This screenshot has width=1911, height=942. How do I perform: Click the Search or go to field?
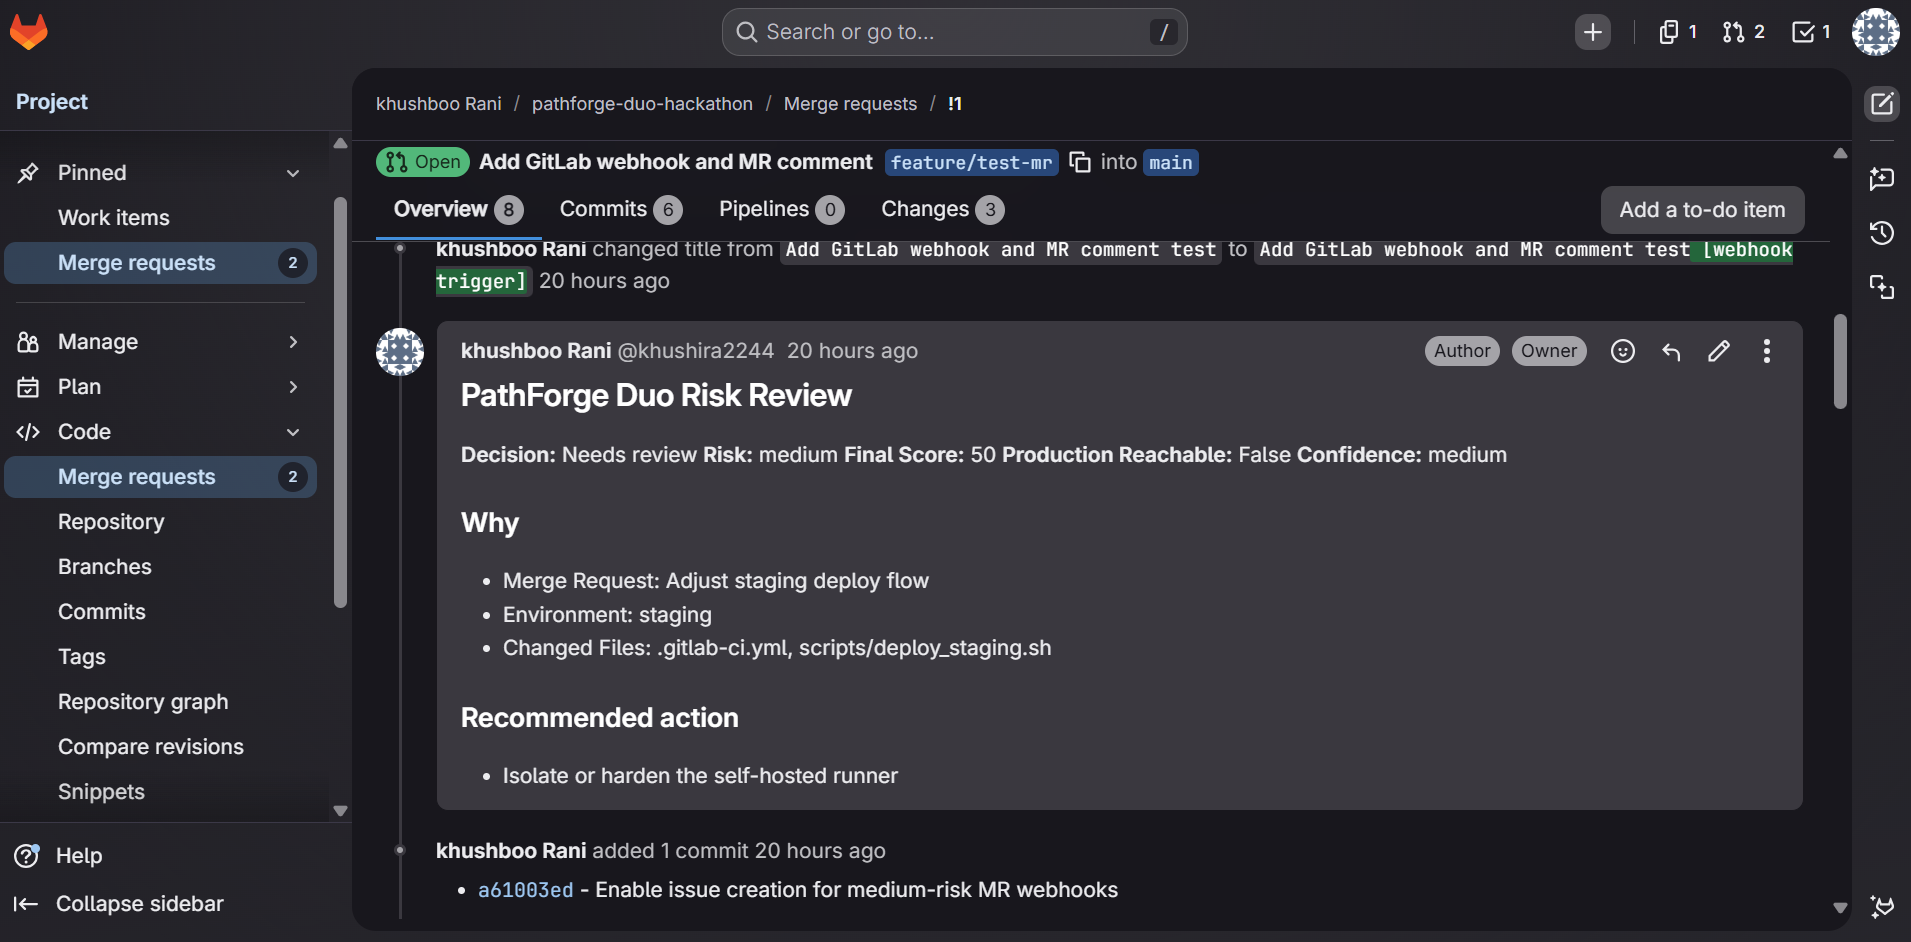[954, 32]
